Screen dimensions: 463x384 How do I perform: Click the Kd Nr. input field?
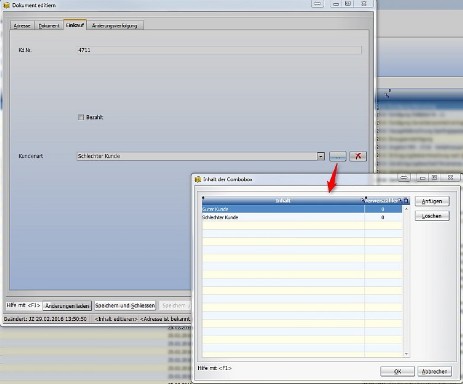click(x=219, y=50)
